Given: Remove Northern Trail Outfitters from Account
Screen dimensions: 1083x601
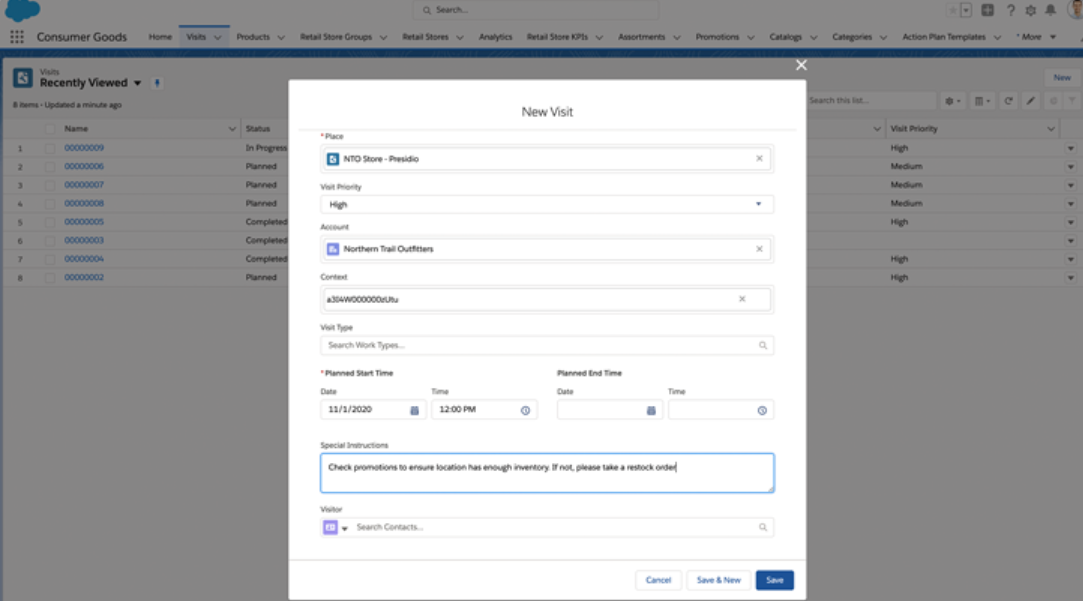Looking at the screenshot, I should pos(759,249).
